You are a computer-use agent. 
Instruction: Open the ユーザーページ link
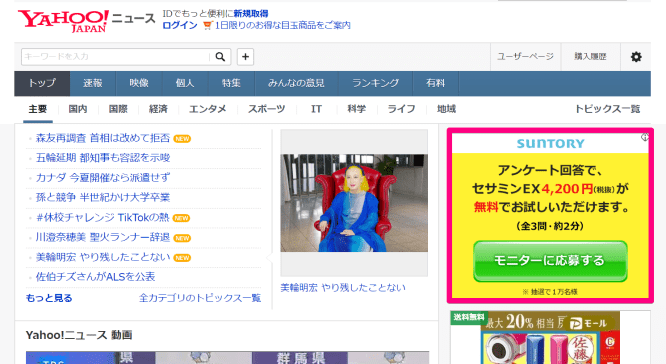525,56
